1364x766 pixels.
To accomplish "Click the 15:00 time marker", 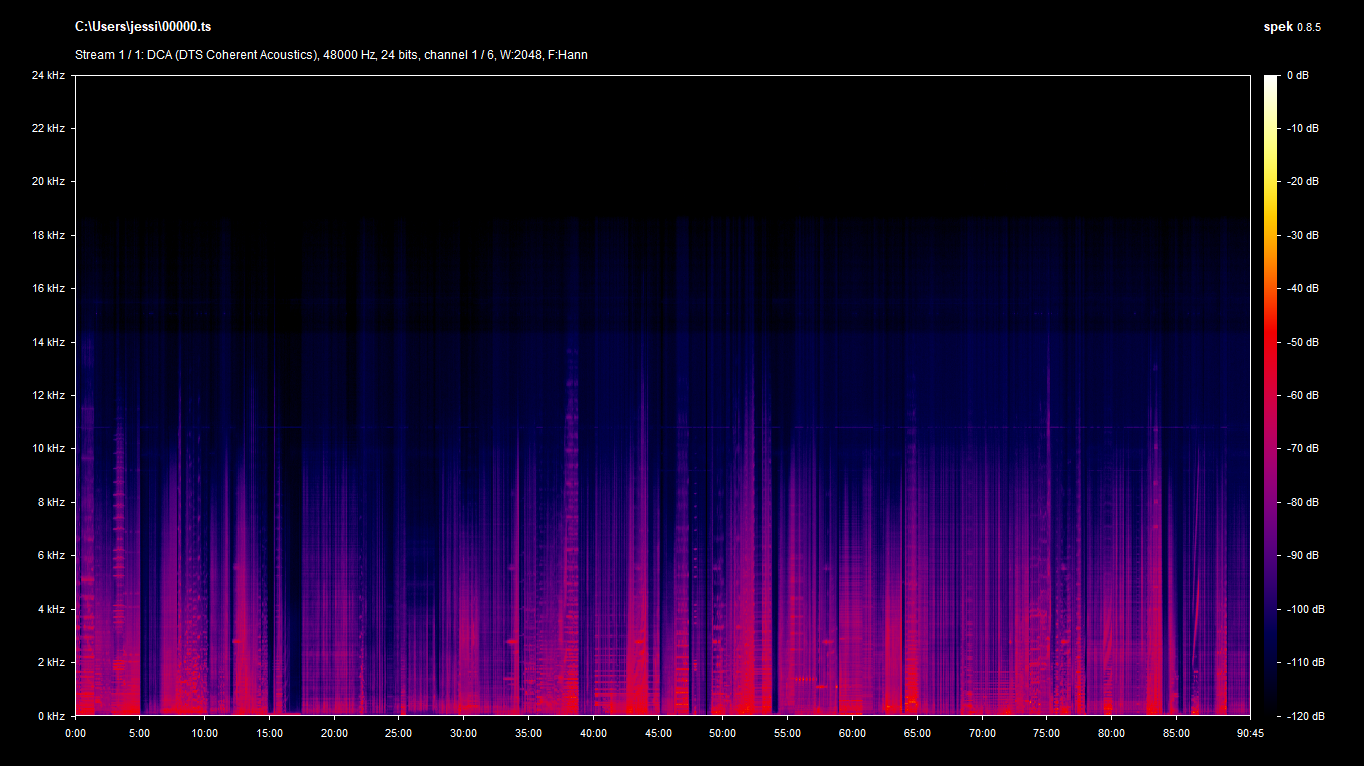I will point(269,733).
